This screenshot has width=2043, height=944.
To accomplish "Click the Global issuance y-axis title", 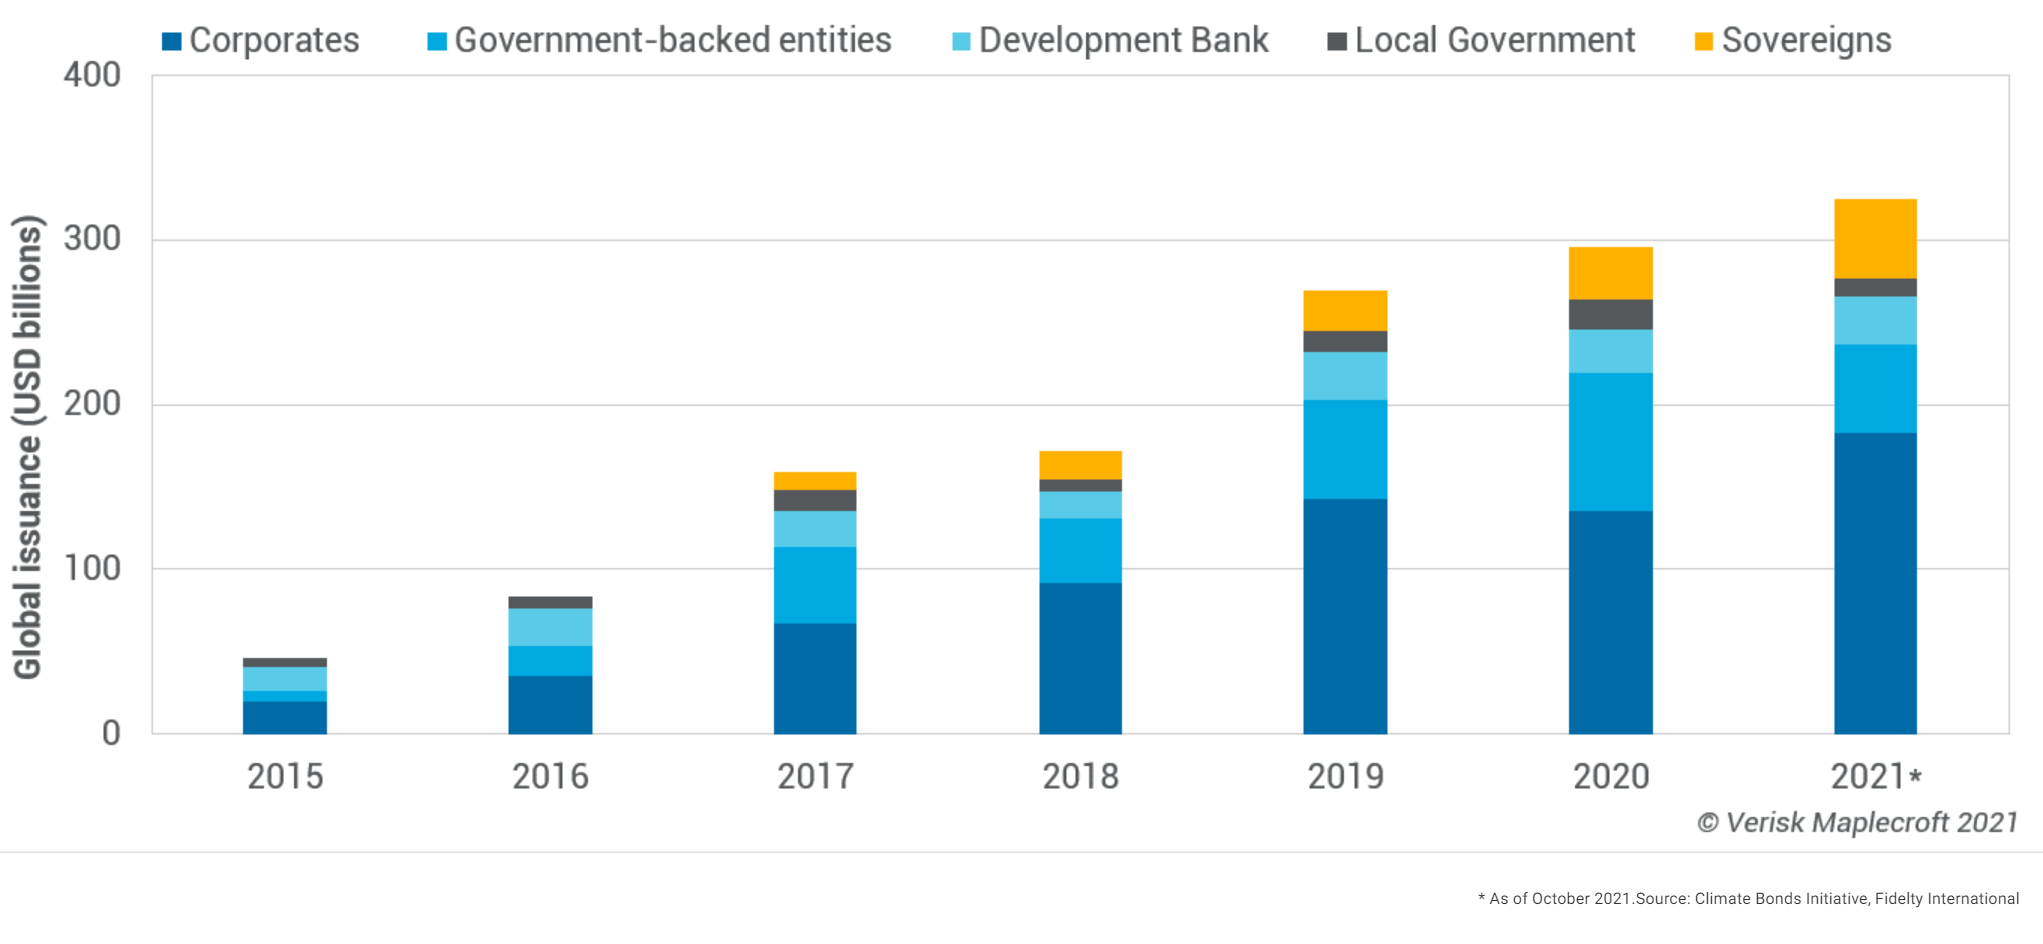I will click(x=31, y=440).
